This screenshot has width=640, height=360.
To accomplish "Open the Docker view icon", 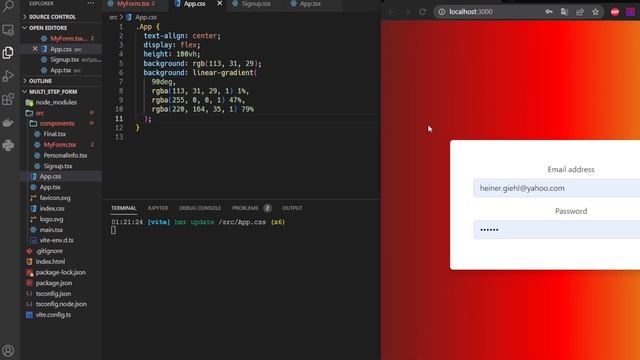I will click(8, 122).
